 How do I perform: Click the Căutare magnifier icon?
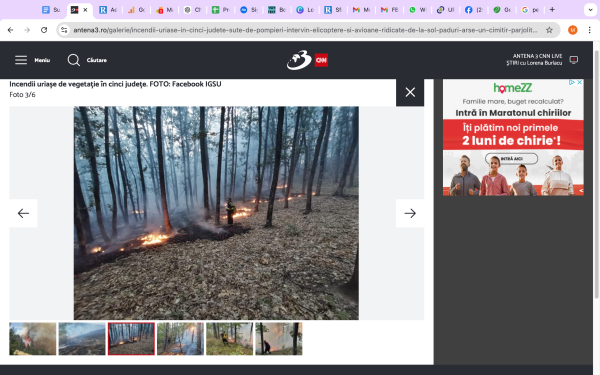[x=73, y=60]
